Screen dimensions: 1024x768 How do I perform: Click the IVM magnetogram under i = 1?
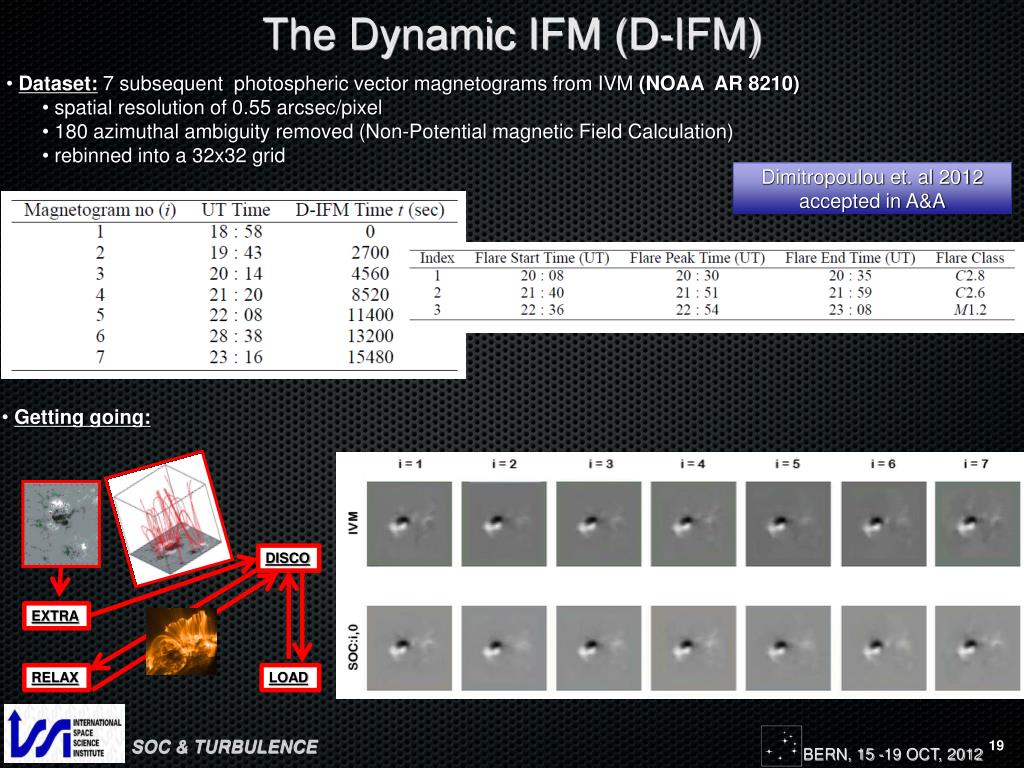[x=409, y=524]
